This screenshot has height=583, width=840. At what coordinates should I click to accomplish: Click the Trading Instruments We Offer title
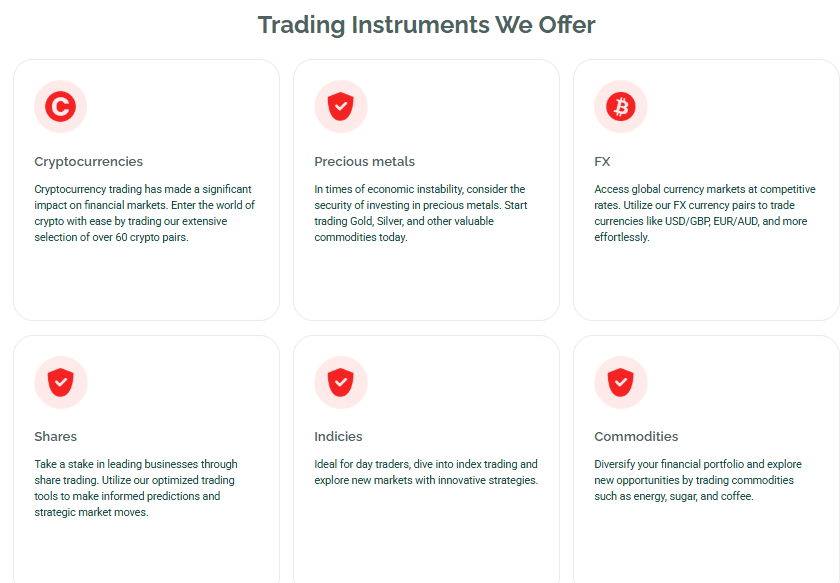point(426,24)
